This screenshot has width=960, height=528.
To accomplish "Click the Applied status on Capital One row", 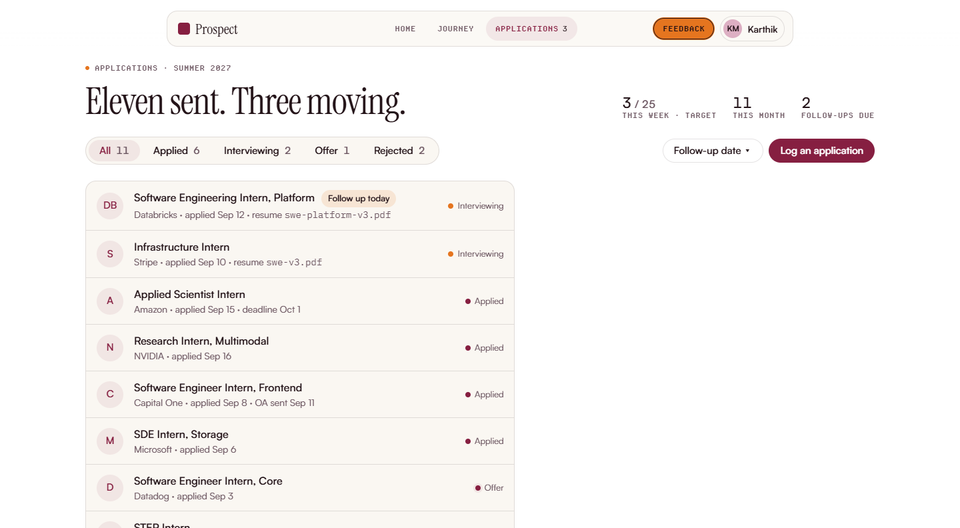I will 484,394.
